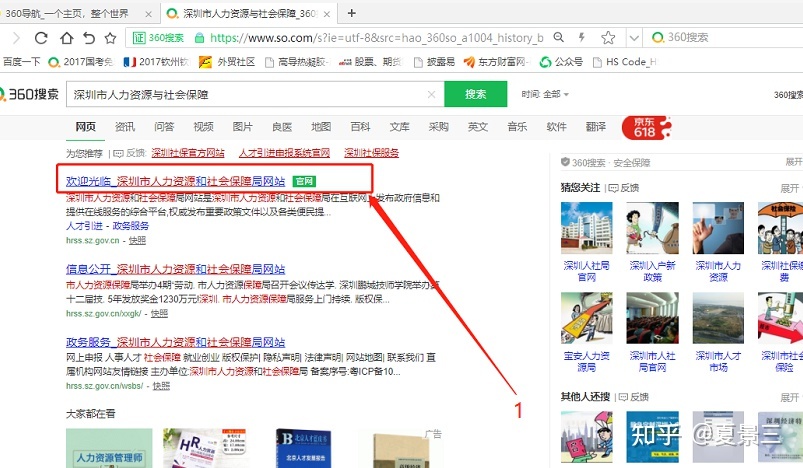Open suggested search 深圳社保官方网站
Screen dimensions: 803x468
click(x=187, y=153)
